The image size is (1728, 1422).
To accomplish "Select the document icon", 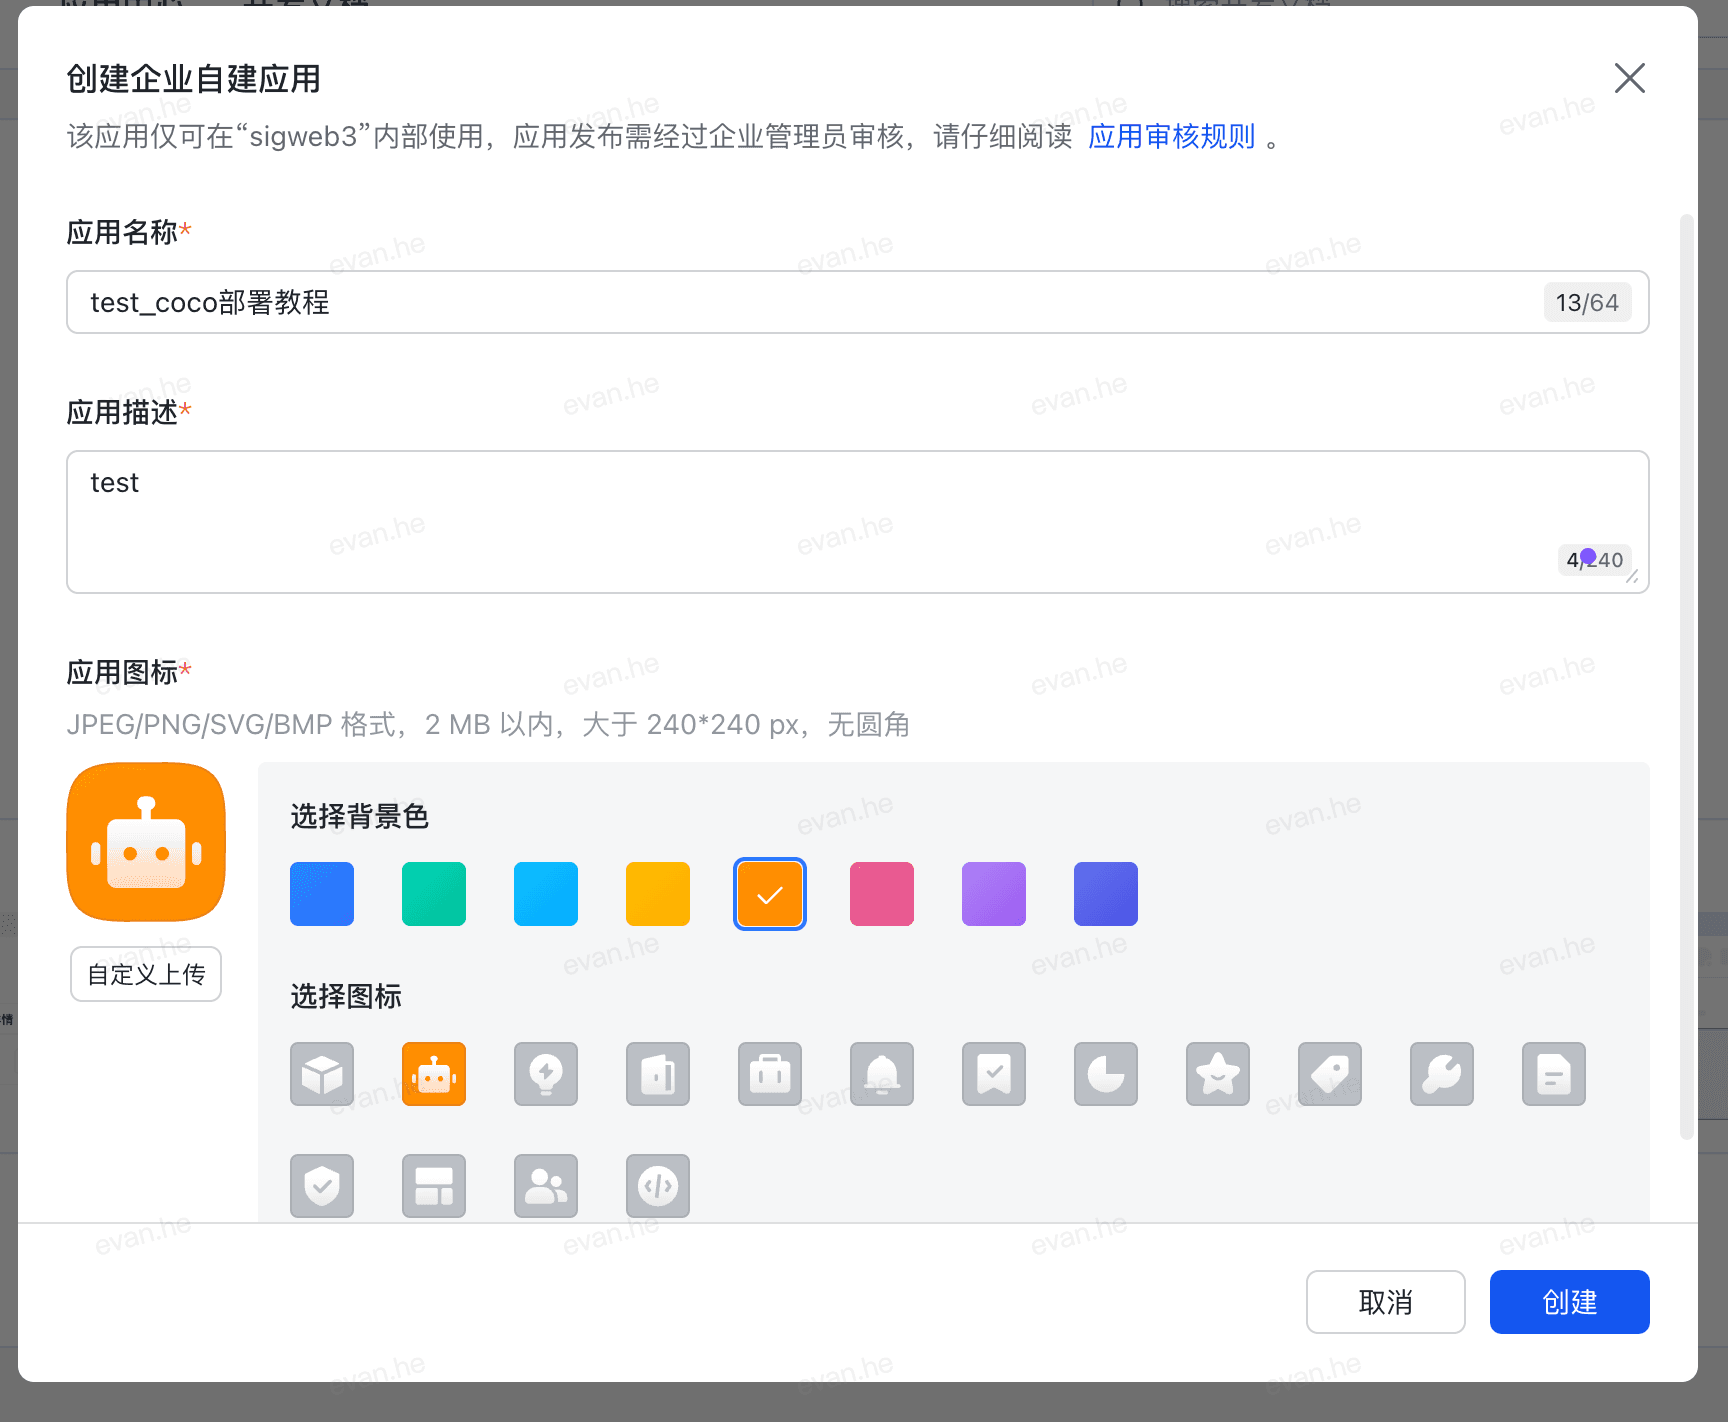I will [x=1554, y=1074].
